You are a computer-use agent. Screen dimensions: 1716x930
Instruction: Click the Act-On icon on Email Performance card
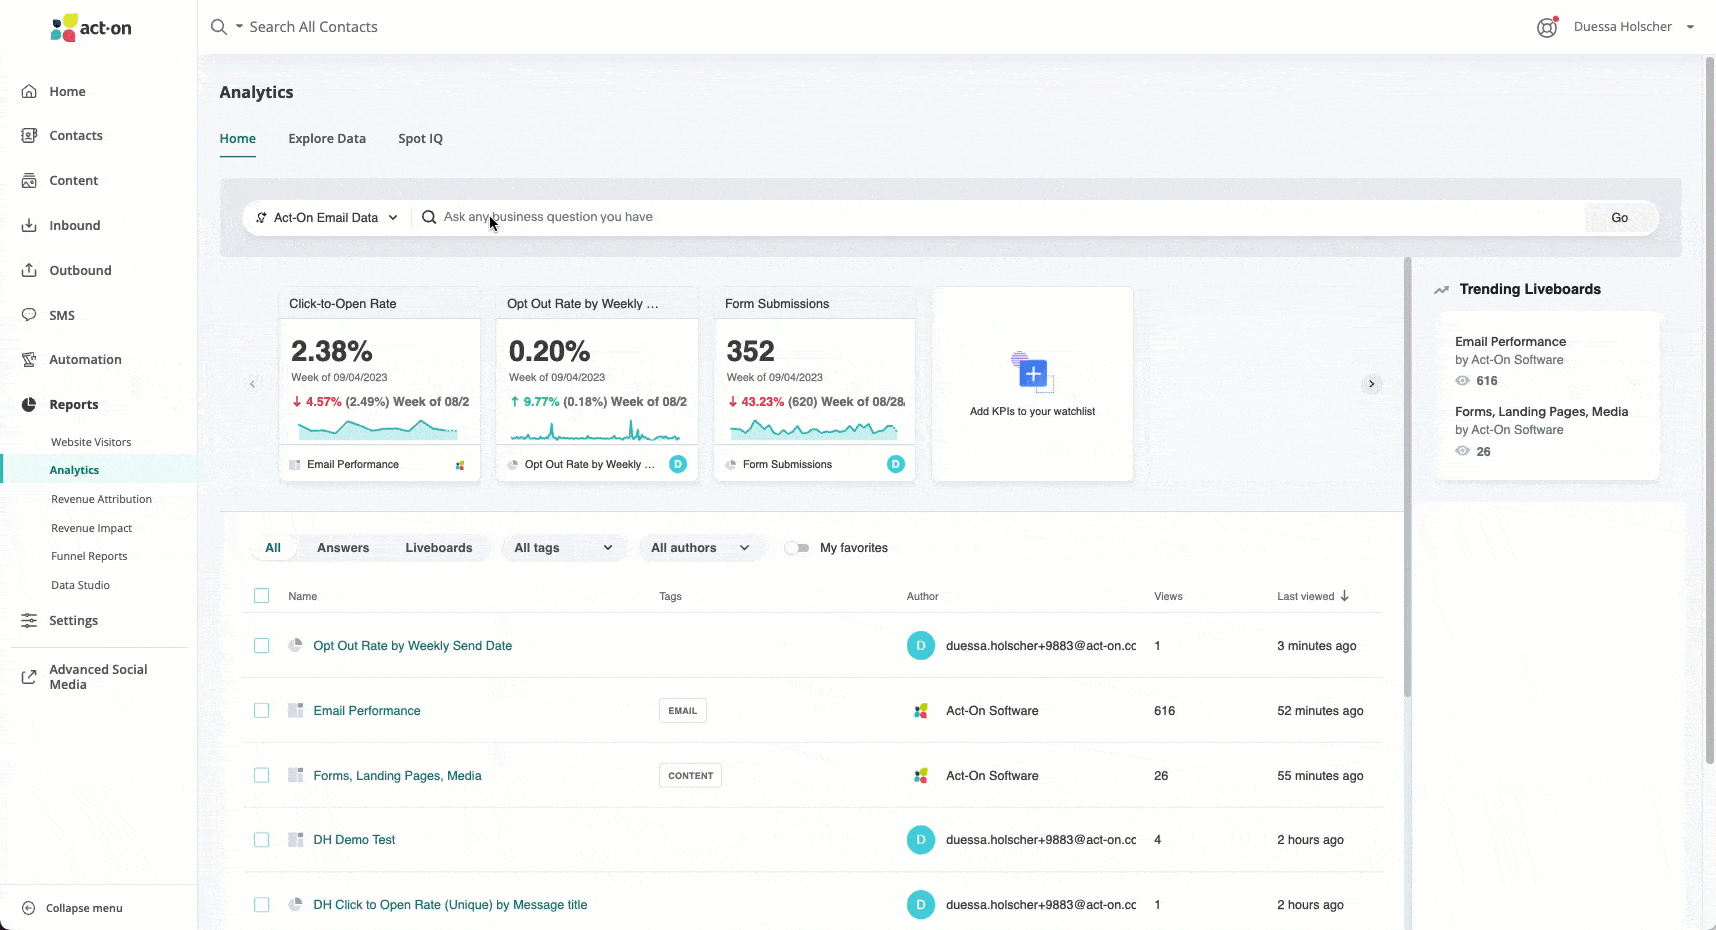[460, 465]
